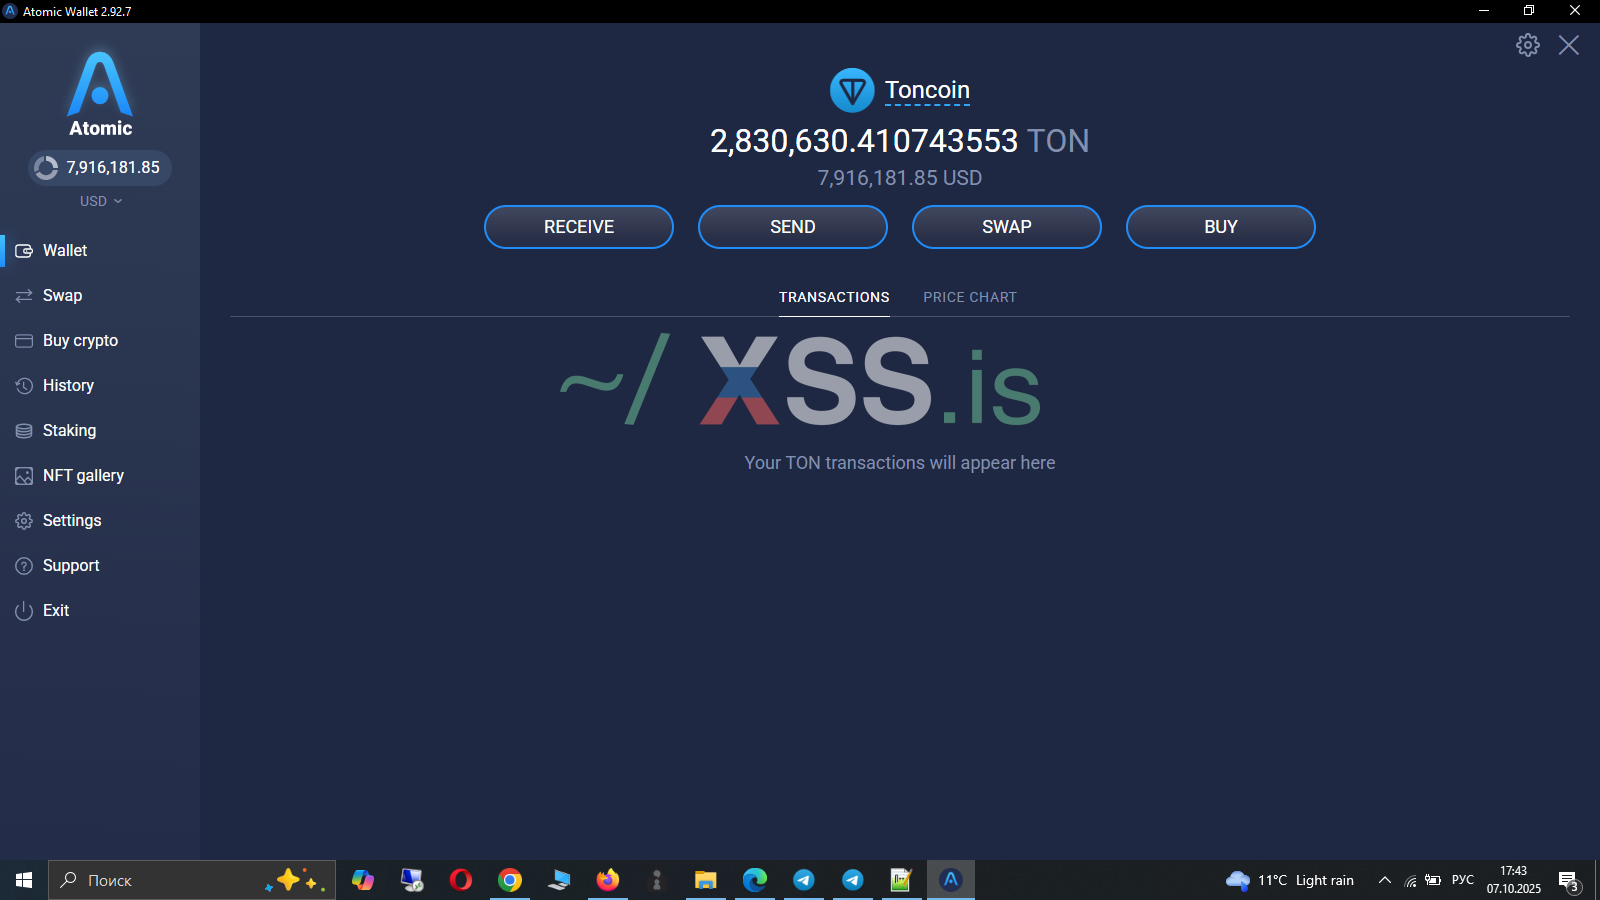
Task: Select Exit in the sidebar
Action: (56, 611)
